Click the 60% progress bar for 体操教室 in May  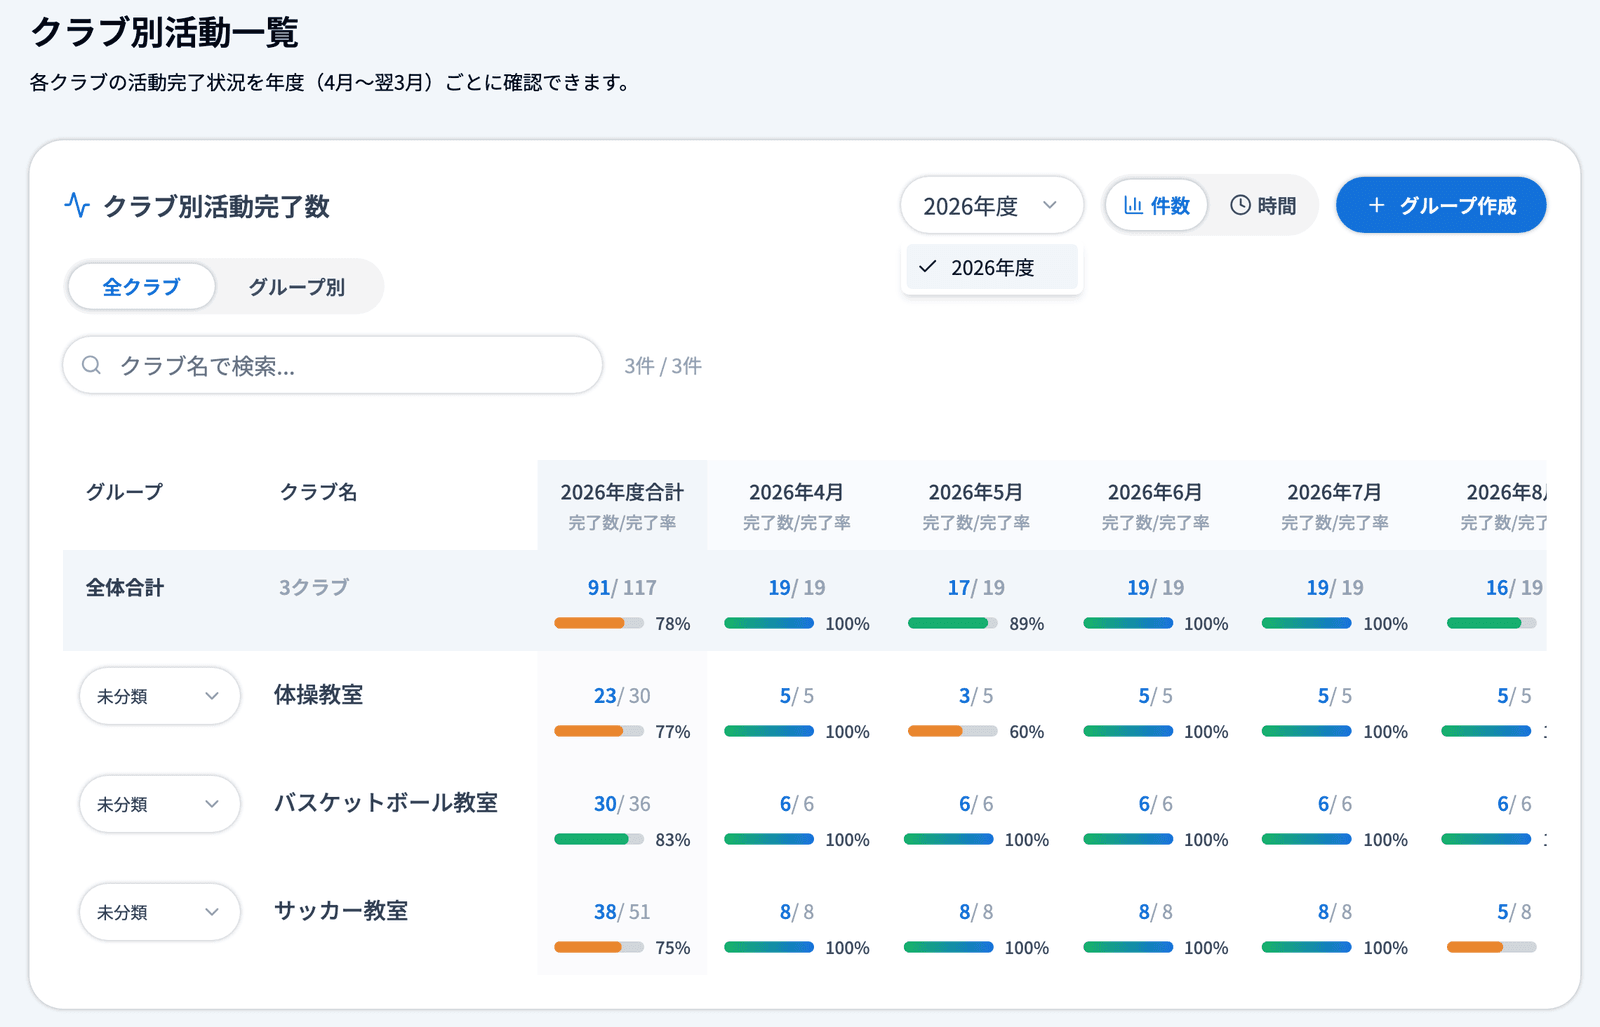pos(952,731)
